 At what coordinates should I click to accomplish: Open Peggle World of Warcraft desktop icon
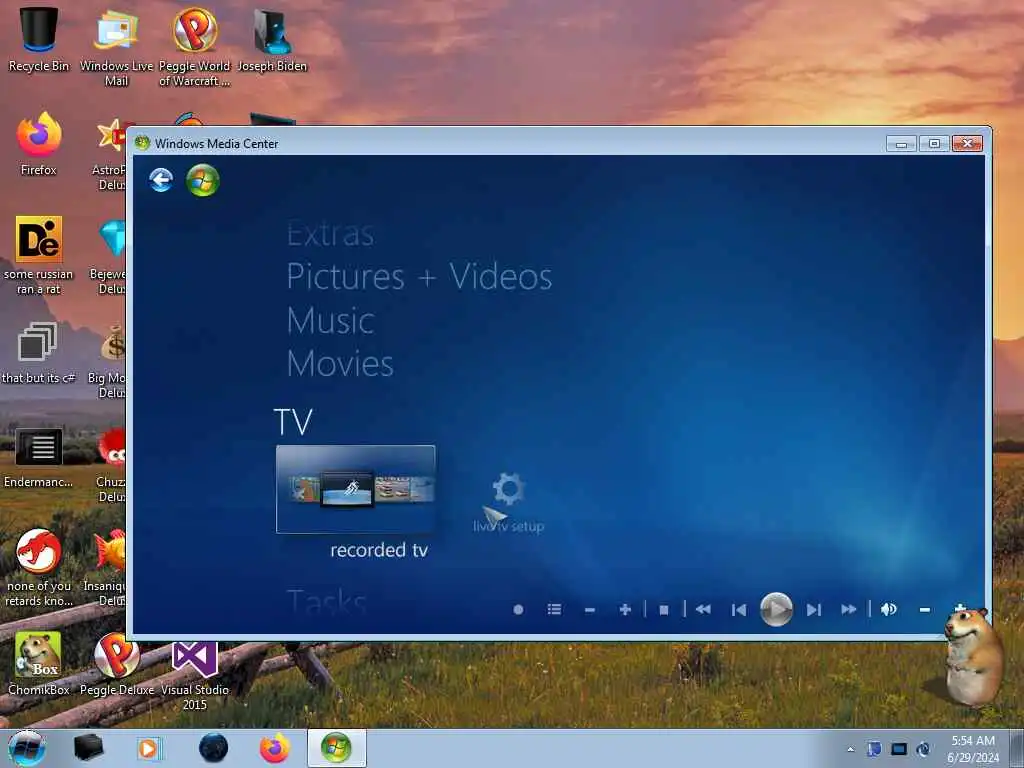(195, 46)
